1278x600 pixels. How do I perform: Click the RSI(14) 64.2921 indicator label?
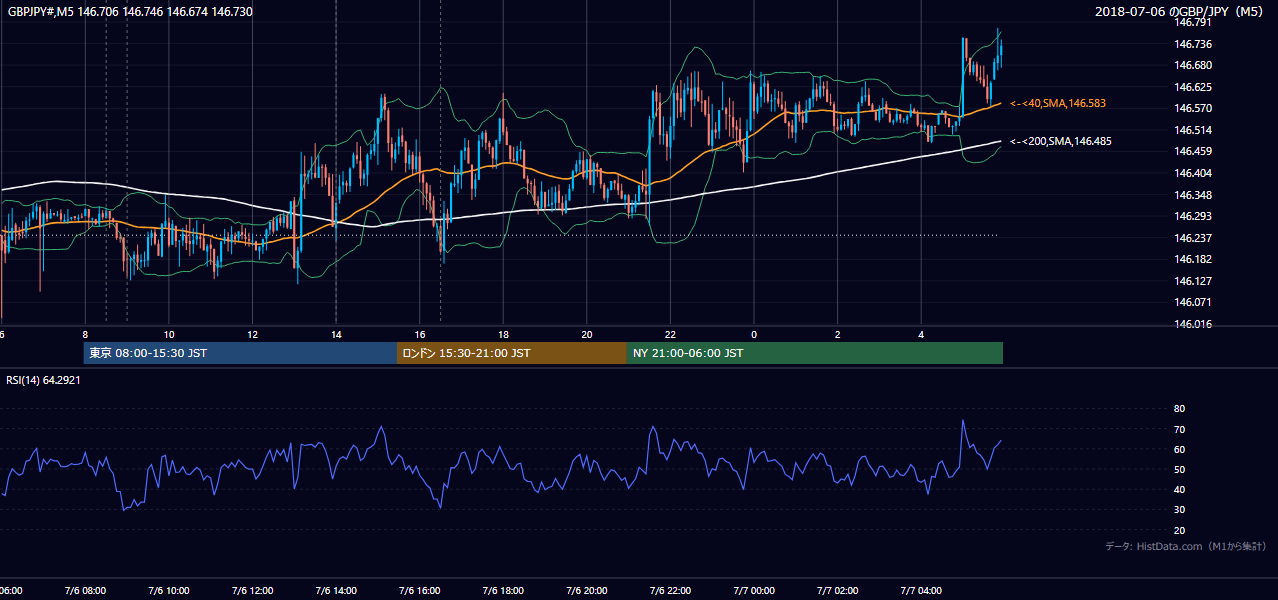tap(43, 380)
